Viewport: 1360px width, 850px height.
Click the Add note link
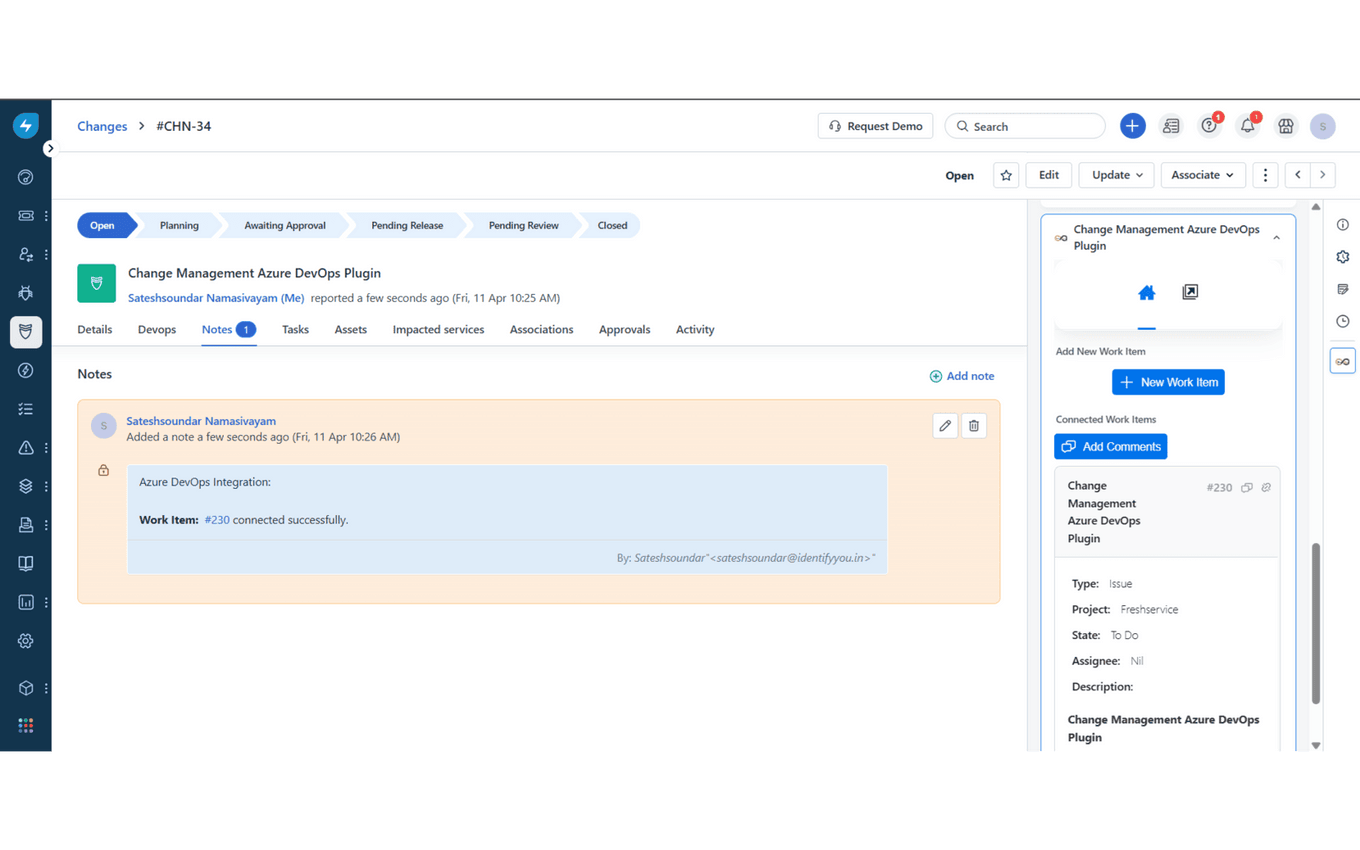click(x=961, y=376)
